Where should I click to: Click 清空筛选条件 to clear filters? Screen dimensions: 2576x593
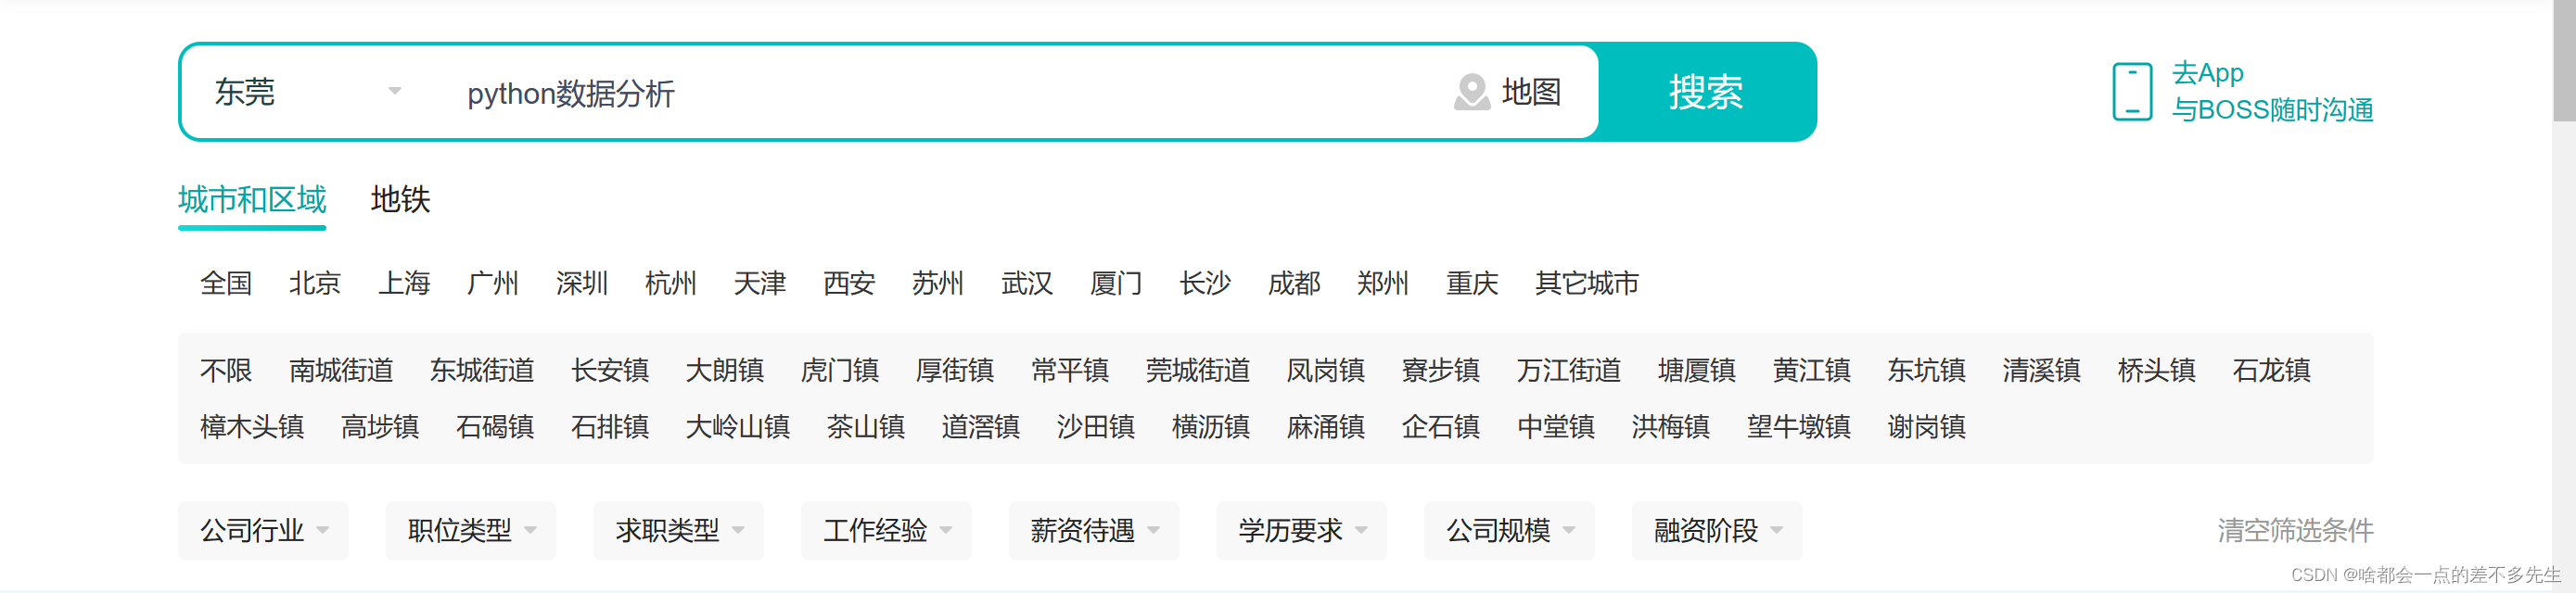pos(2295,530)
